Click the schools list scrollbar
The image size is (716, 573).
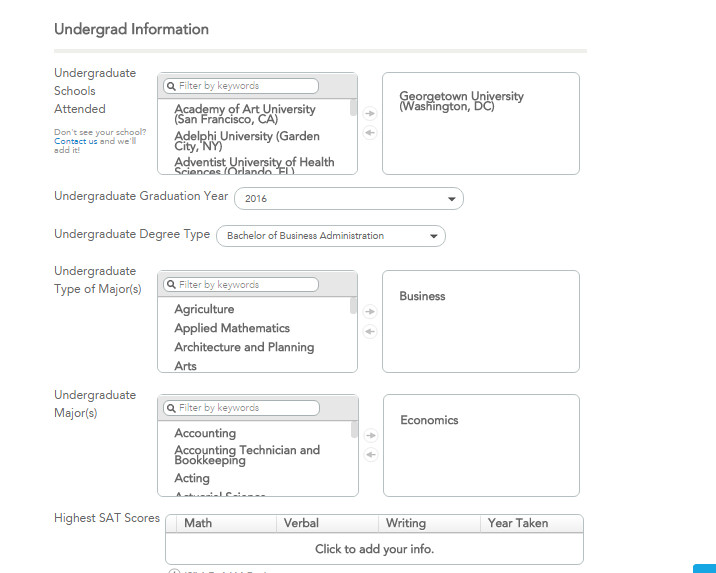pos(354,108)
